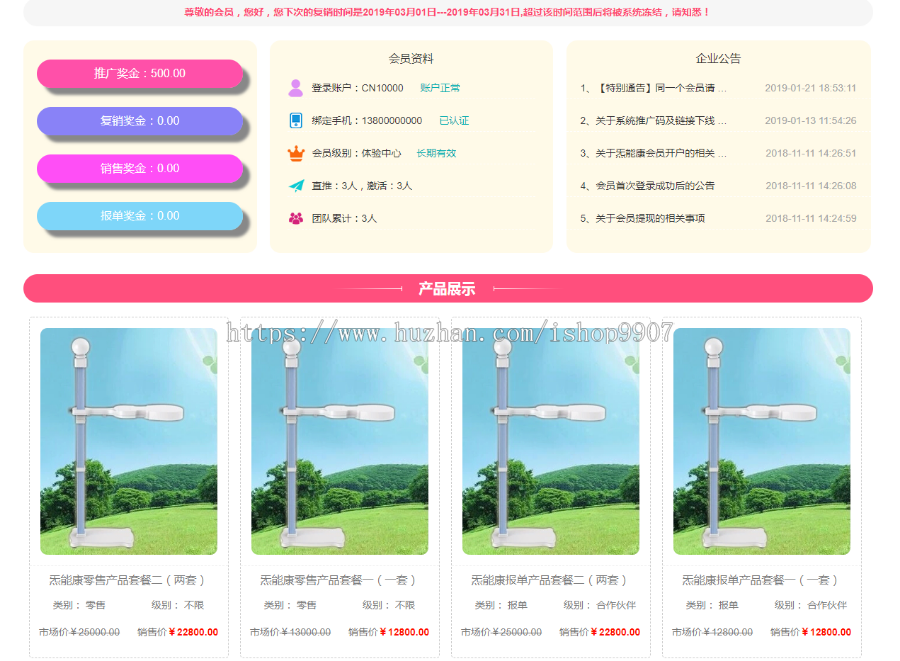This screenshot has width=900, height=661.
Task: Open product image for 报单产品套餐一（一套）
Action: pos(761,441)
